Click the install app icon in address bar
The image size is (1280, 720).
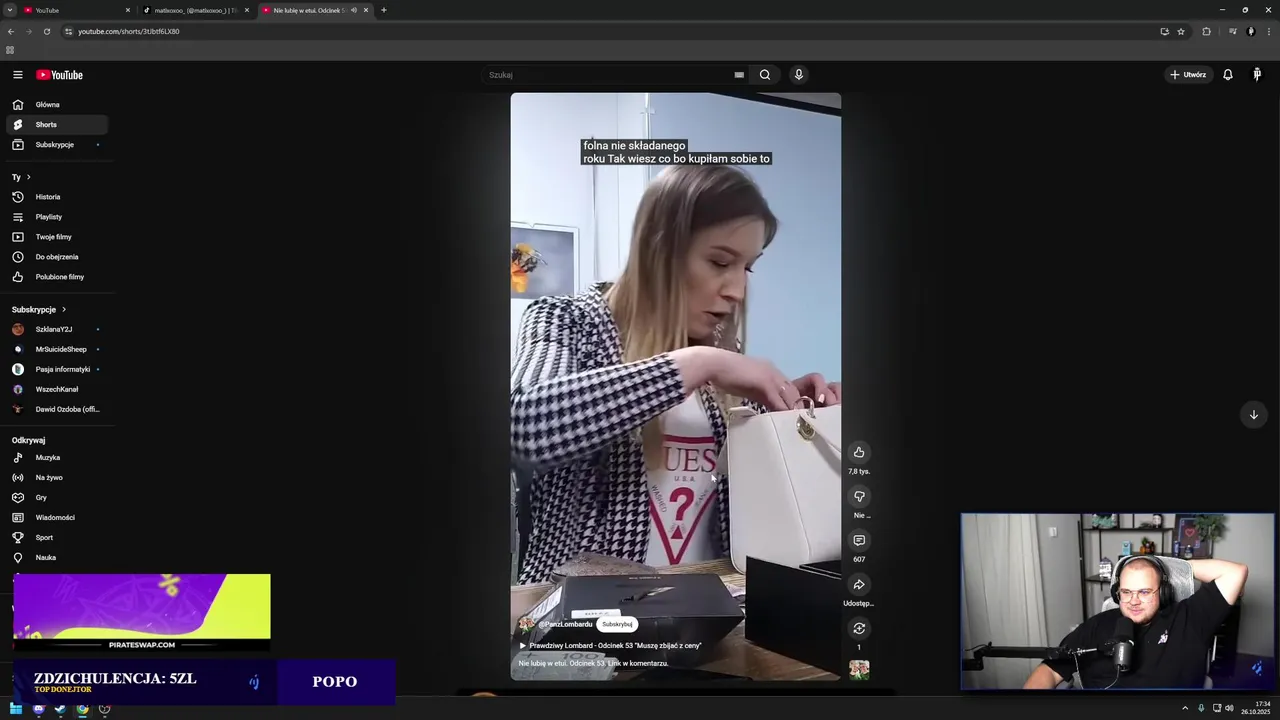coord(1164,31)
